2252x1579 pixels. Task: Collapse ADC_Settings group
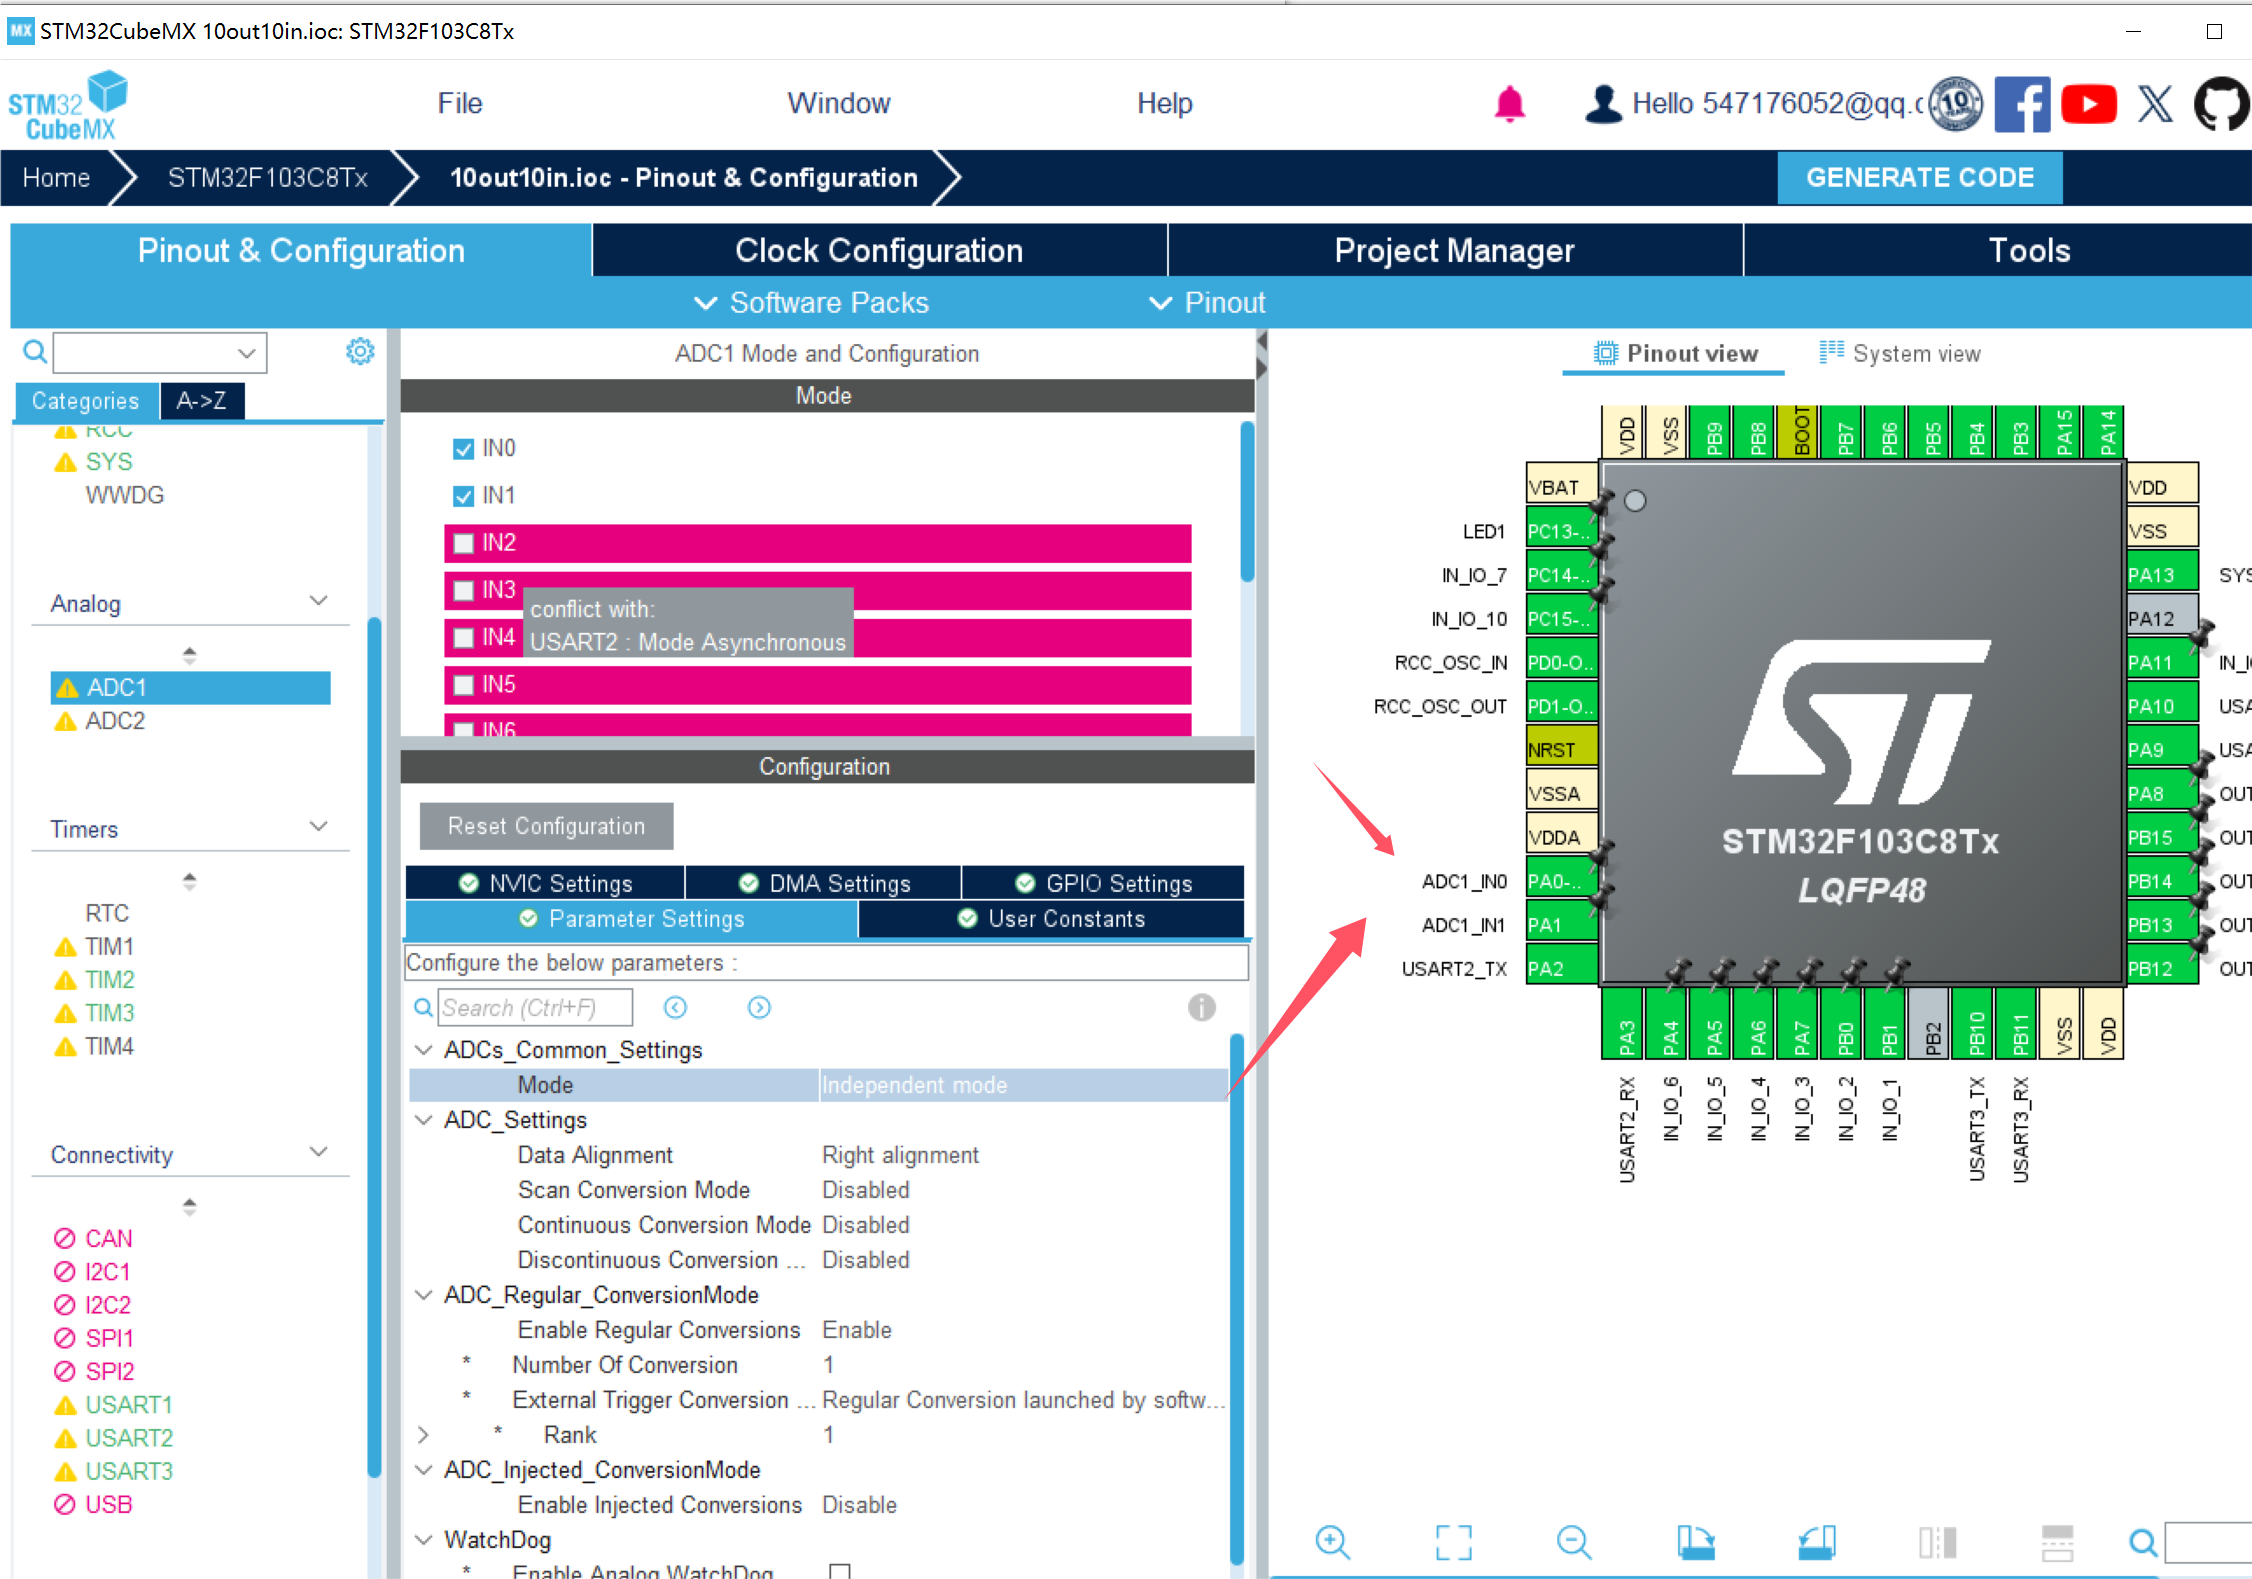pos(424,1120)
